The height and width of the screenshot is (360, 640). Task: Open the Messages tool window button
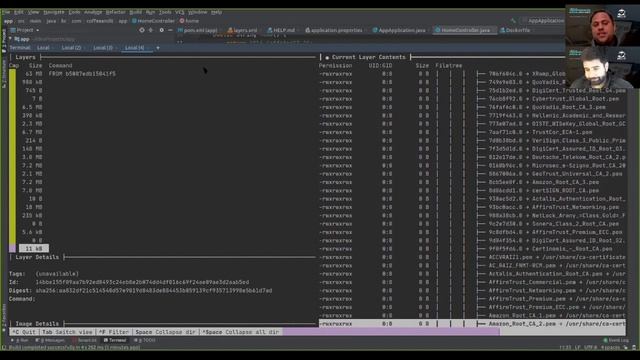tap(51, 340)
